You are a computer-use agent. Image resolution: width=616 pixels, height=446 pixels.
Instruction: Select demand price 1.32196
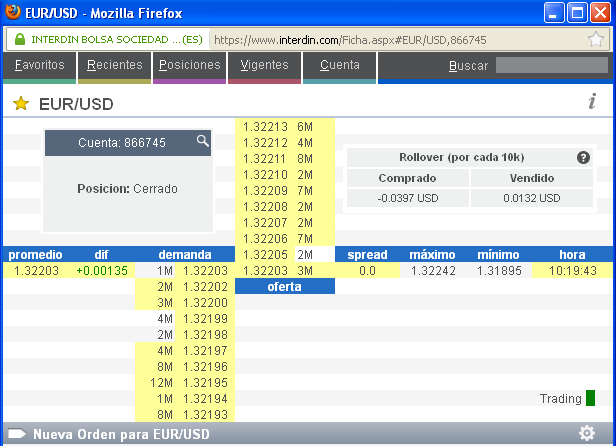pyautogui.click(x=205, y=367)
